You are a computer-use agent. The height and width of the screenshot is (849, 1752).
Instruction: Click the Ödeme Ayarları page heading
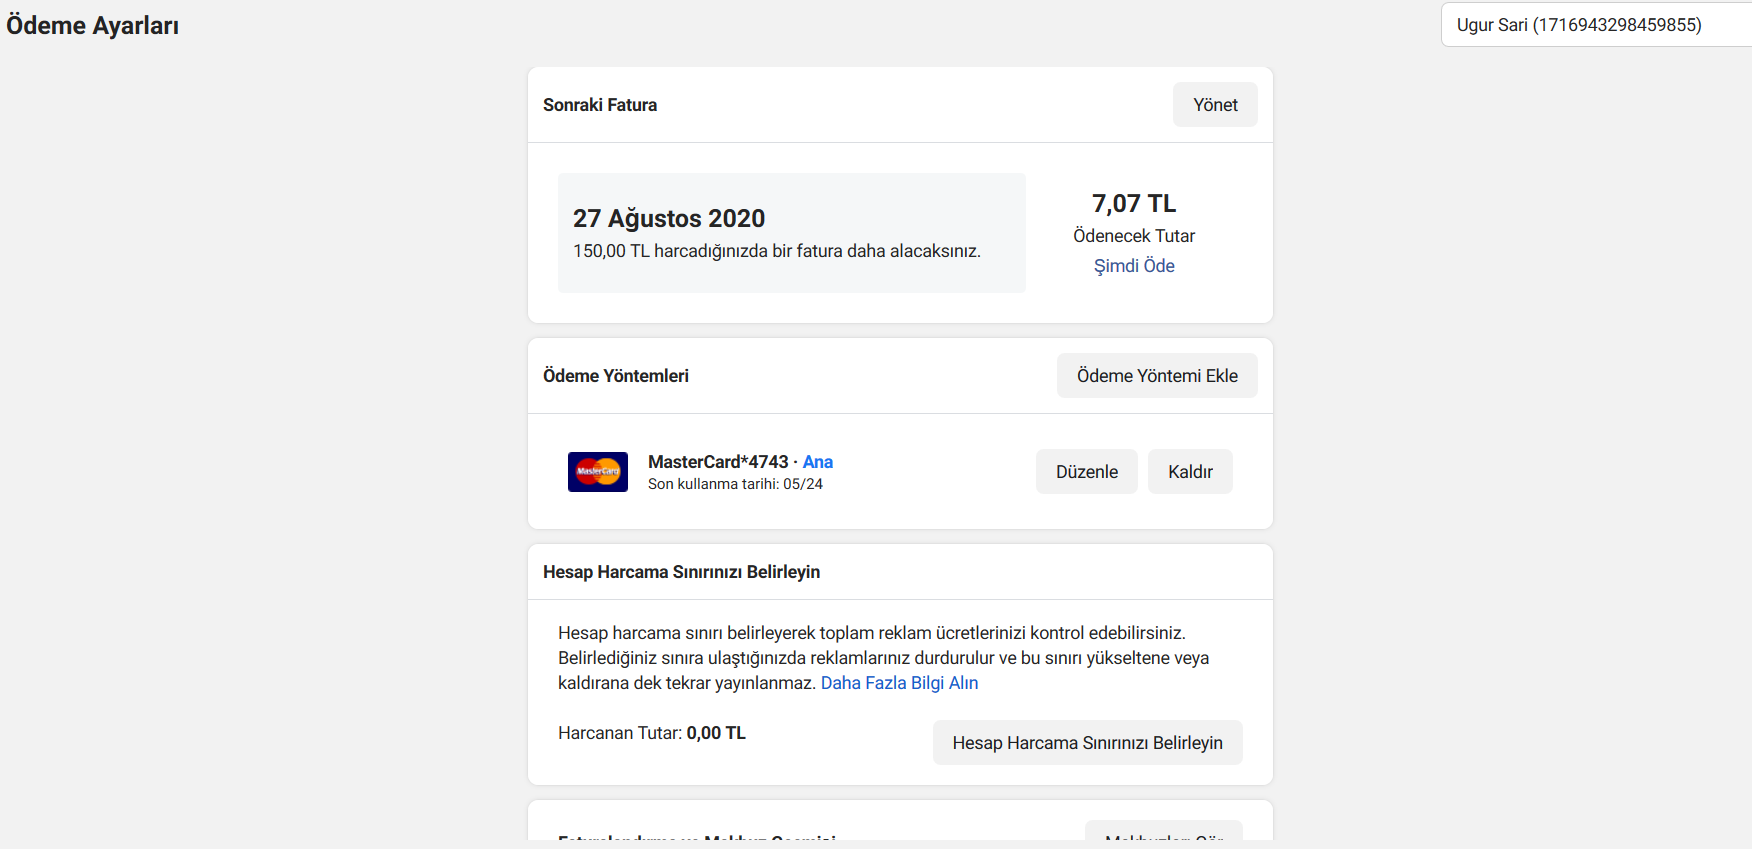pyautogui.click(x=93, y=26)
